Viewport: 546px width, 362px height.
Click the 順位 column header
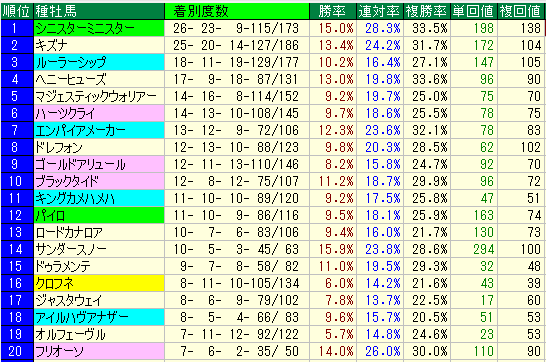(x=17, y=11)
